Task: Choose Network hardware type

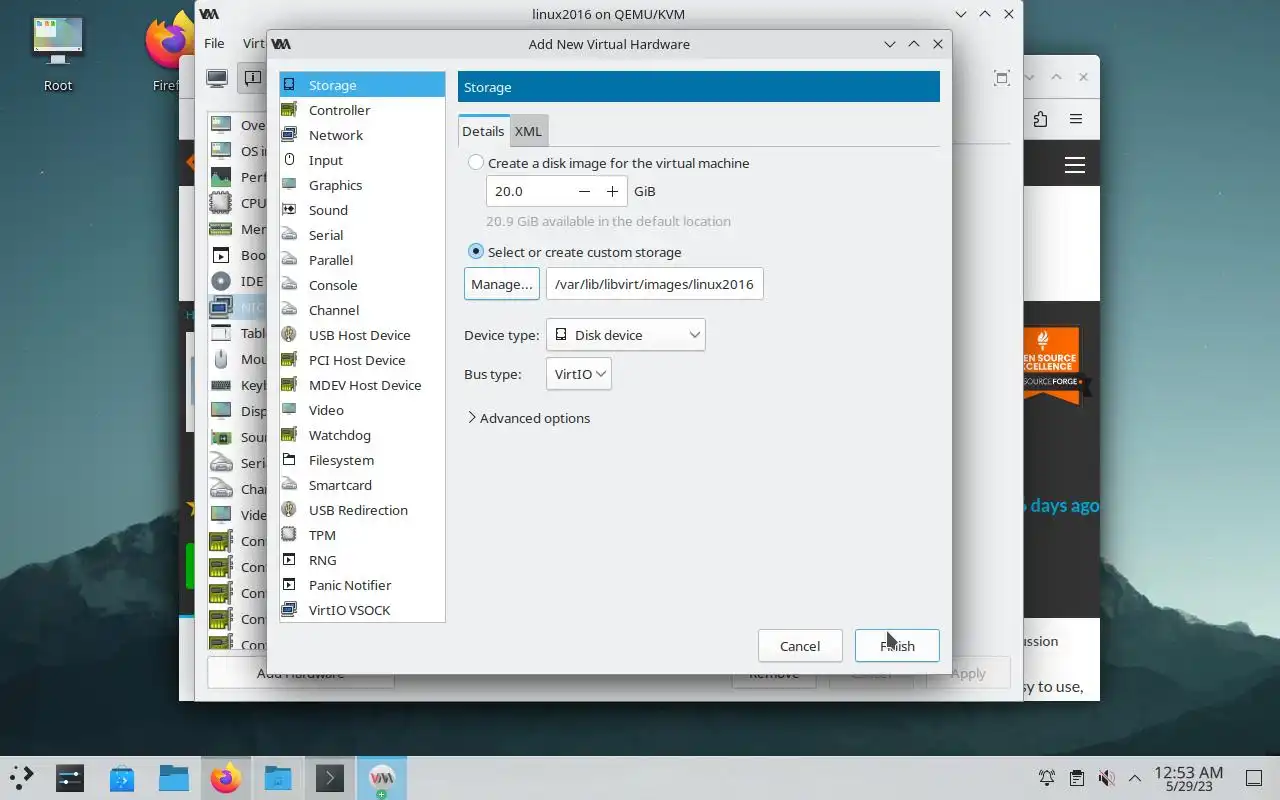Action: pyautogui.click(x=362, y=135)
